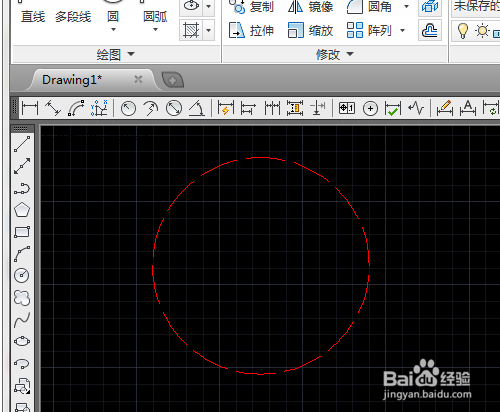The height and width of the screenshot is (412, 500).
Task: Open the 圆角 (Fillet) dropdown arrow
Action: [406, 6]
